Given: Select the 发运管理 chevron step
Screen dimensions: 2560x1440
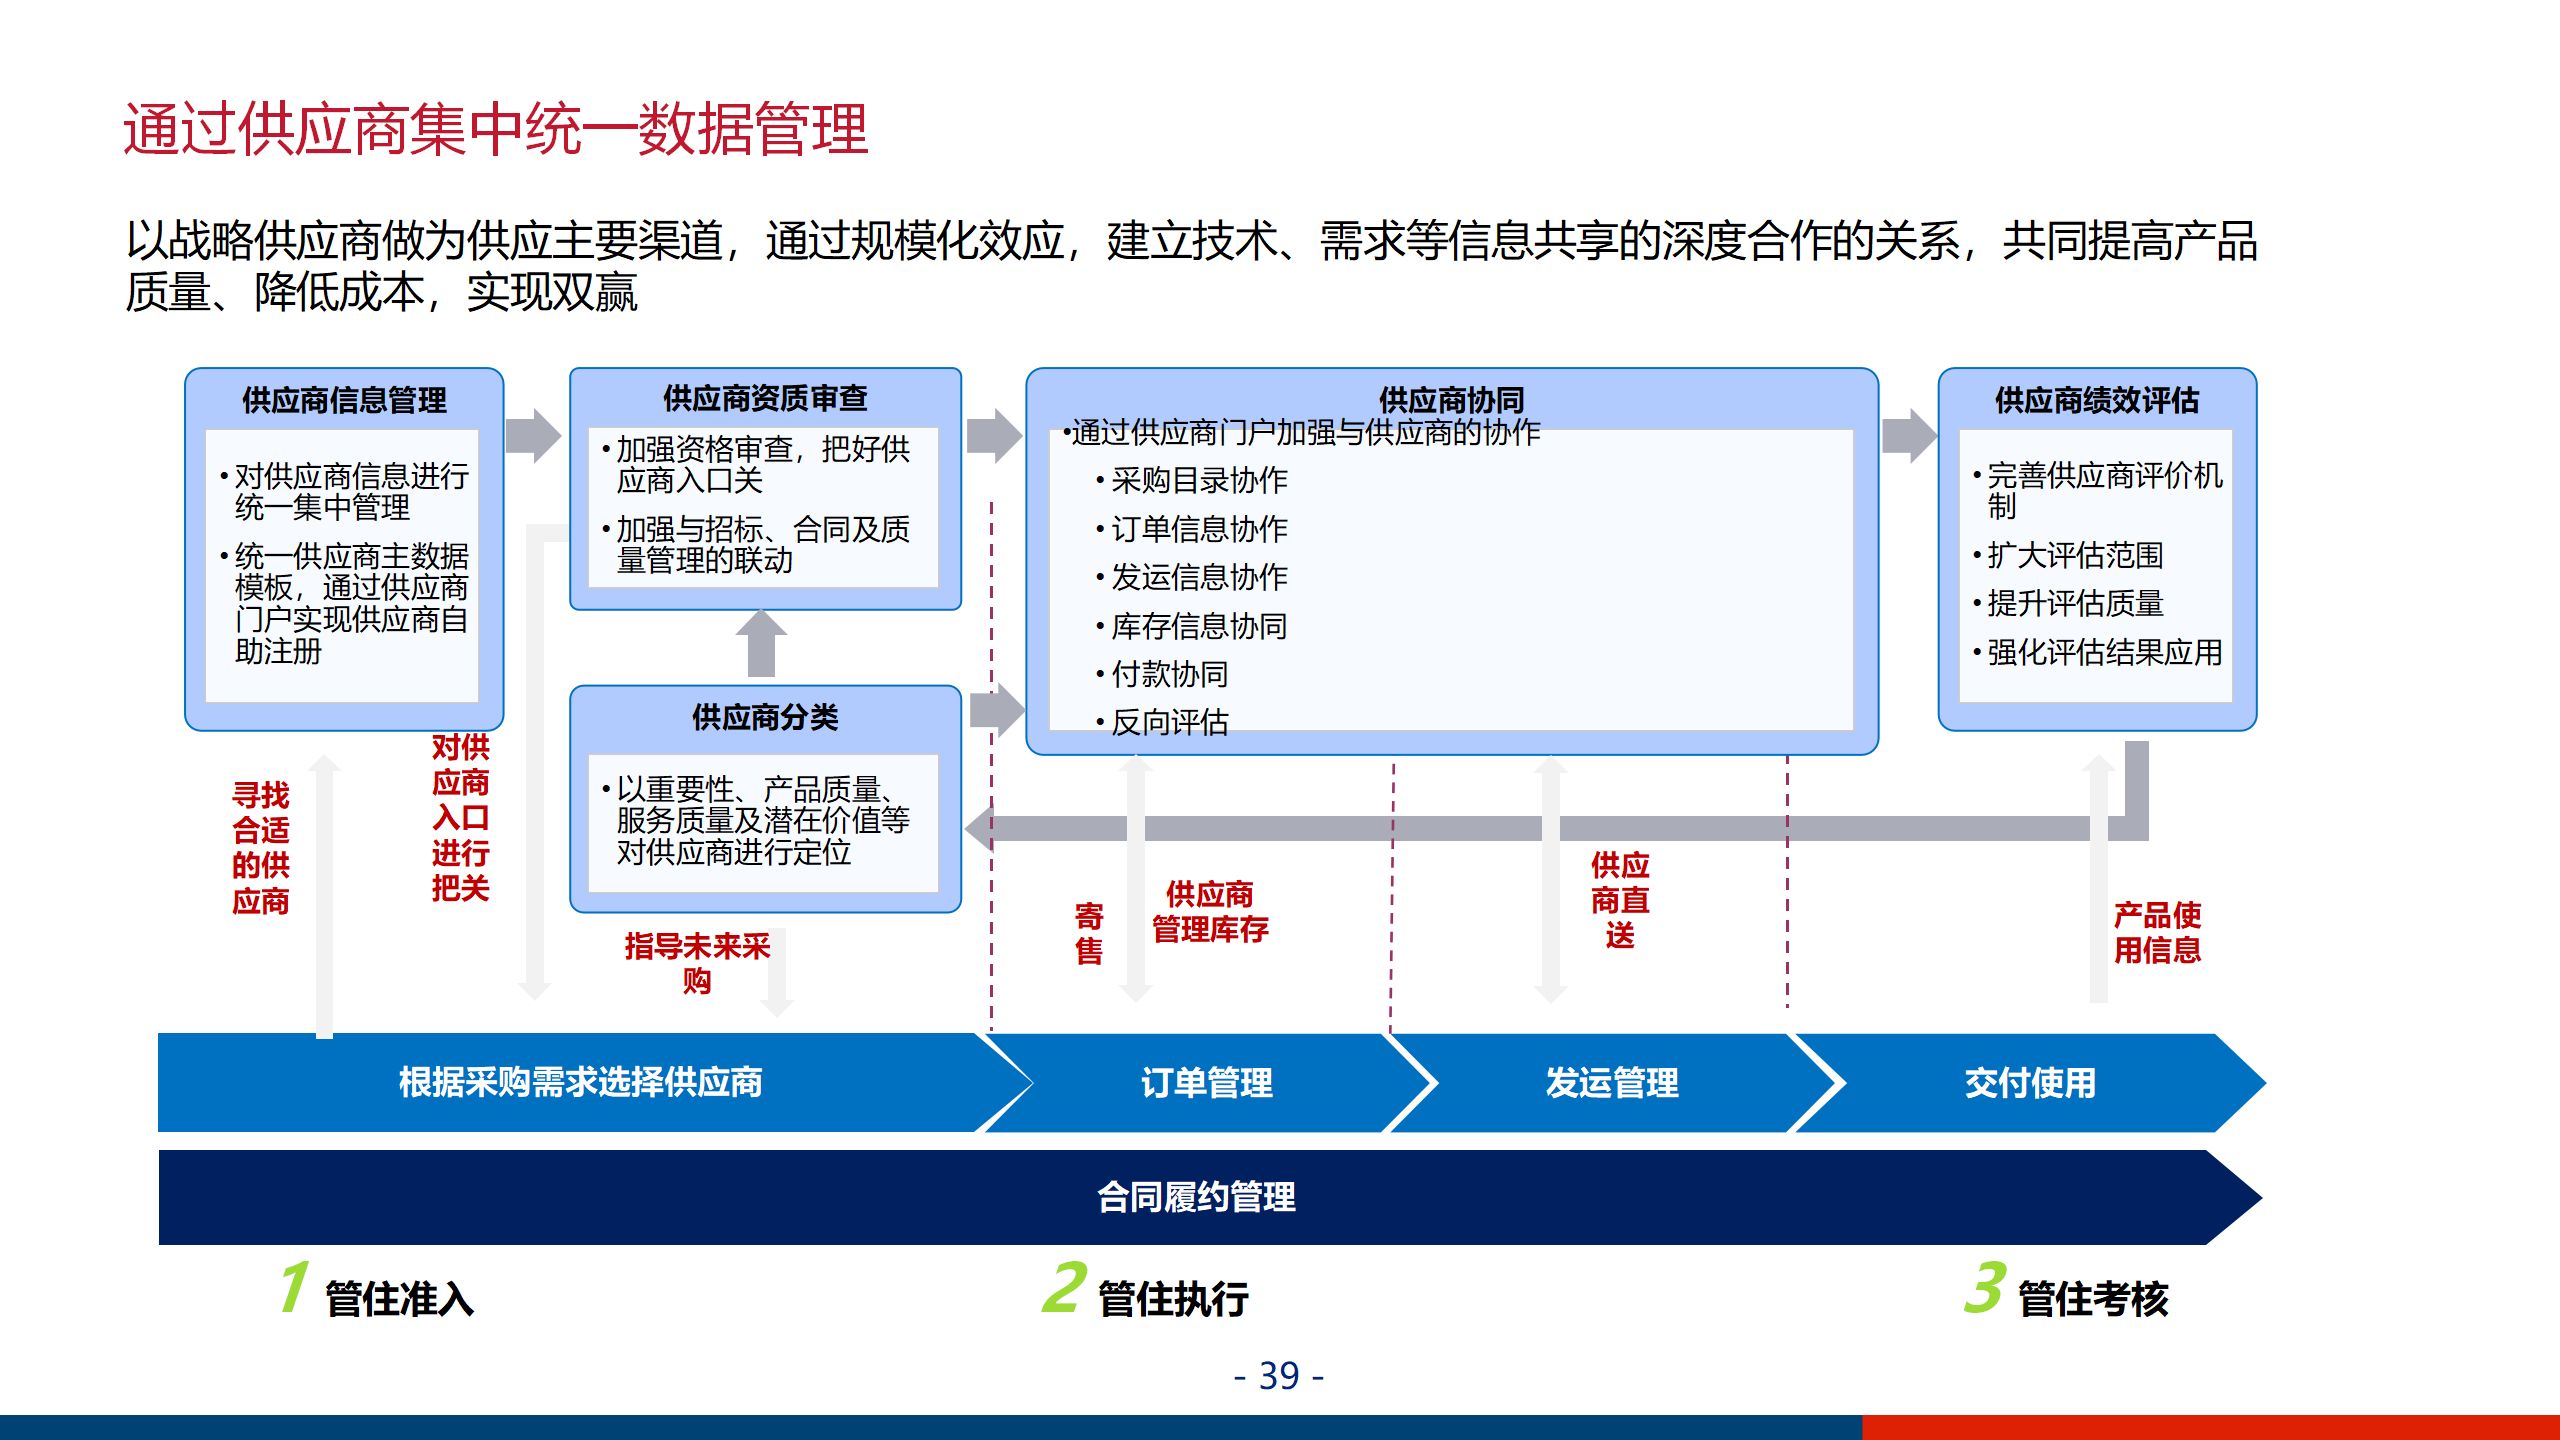Looking at the screenshot, I should coord(1612,1082).
